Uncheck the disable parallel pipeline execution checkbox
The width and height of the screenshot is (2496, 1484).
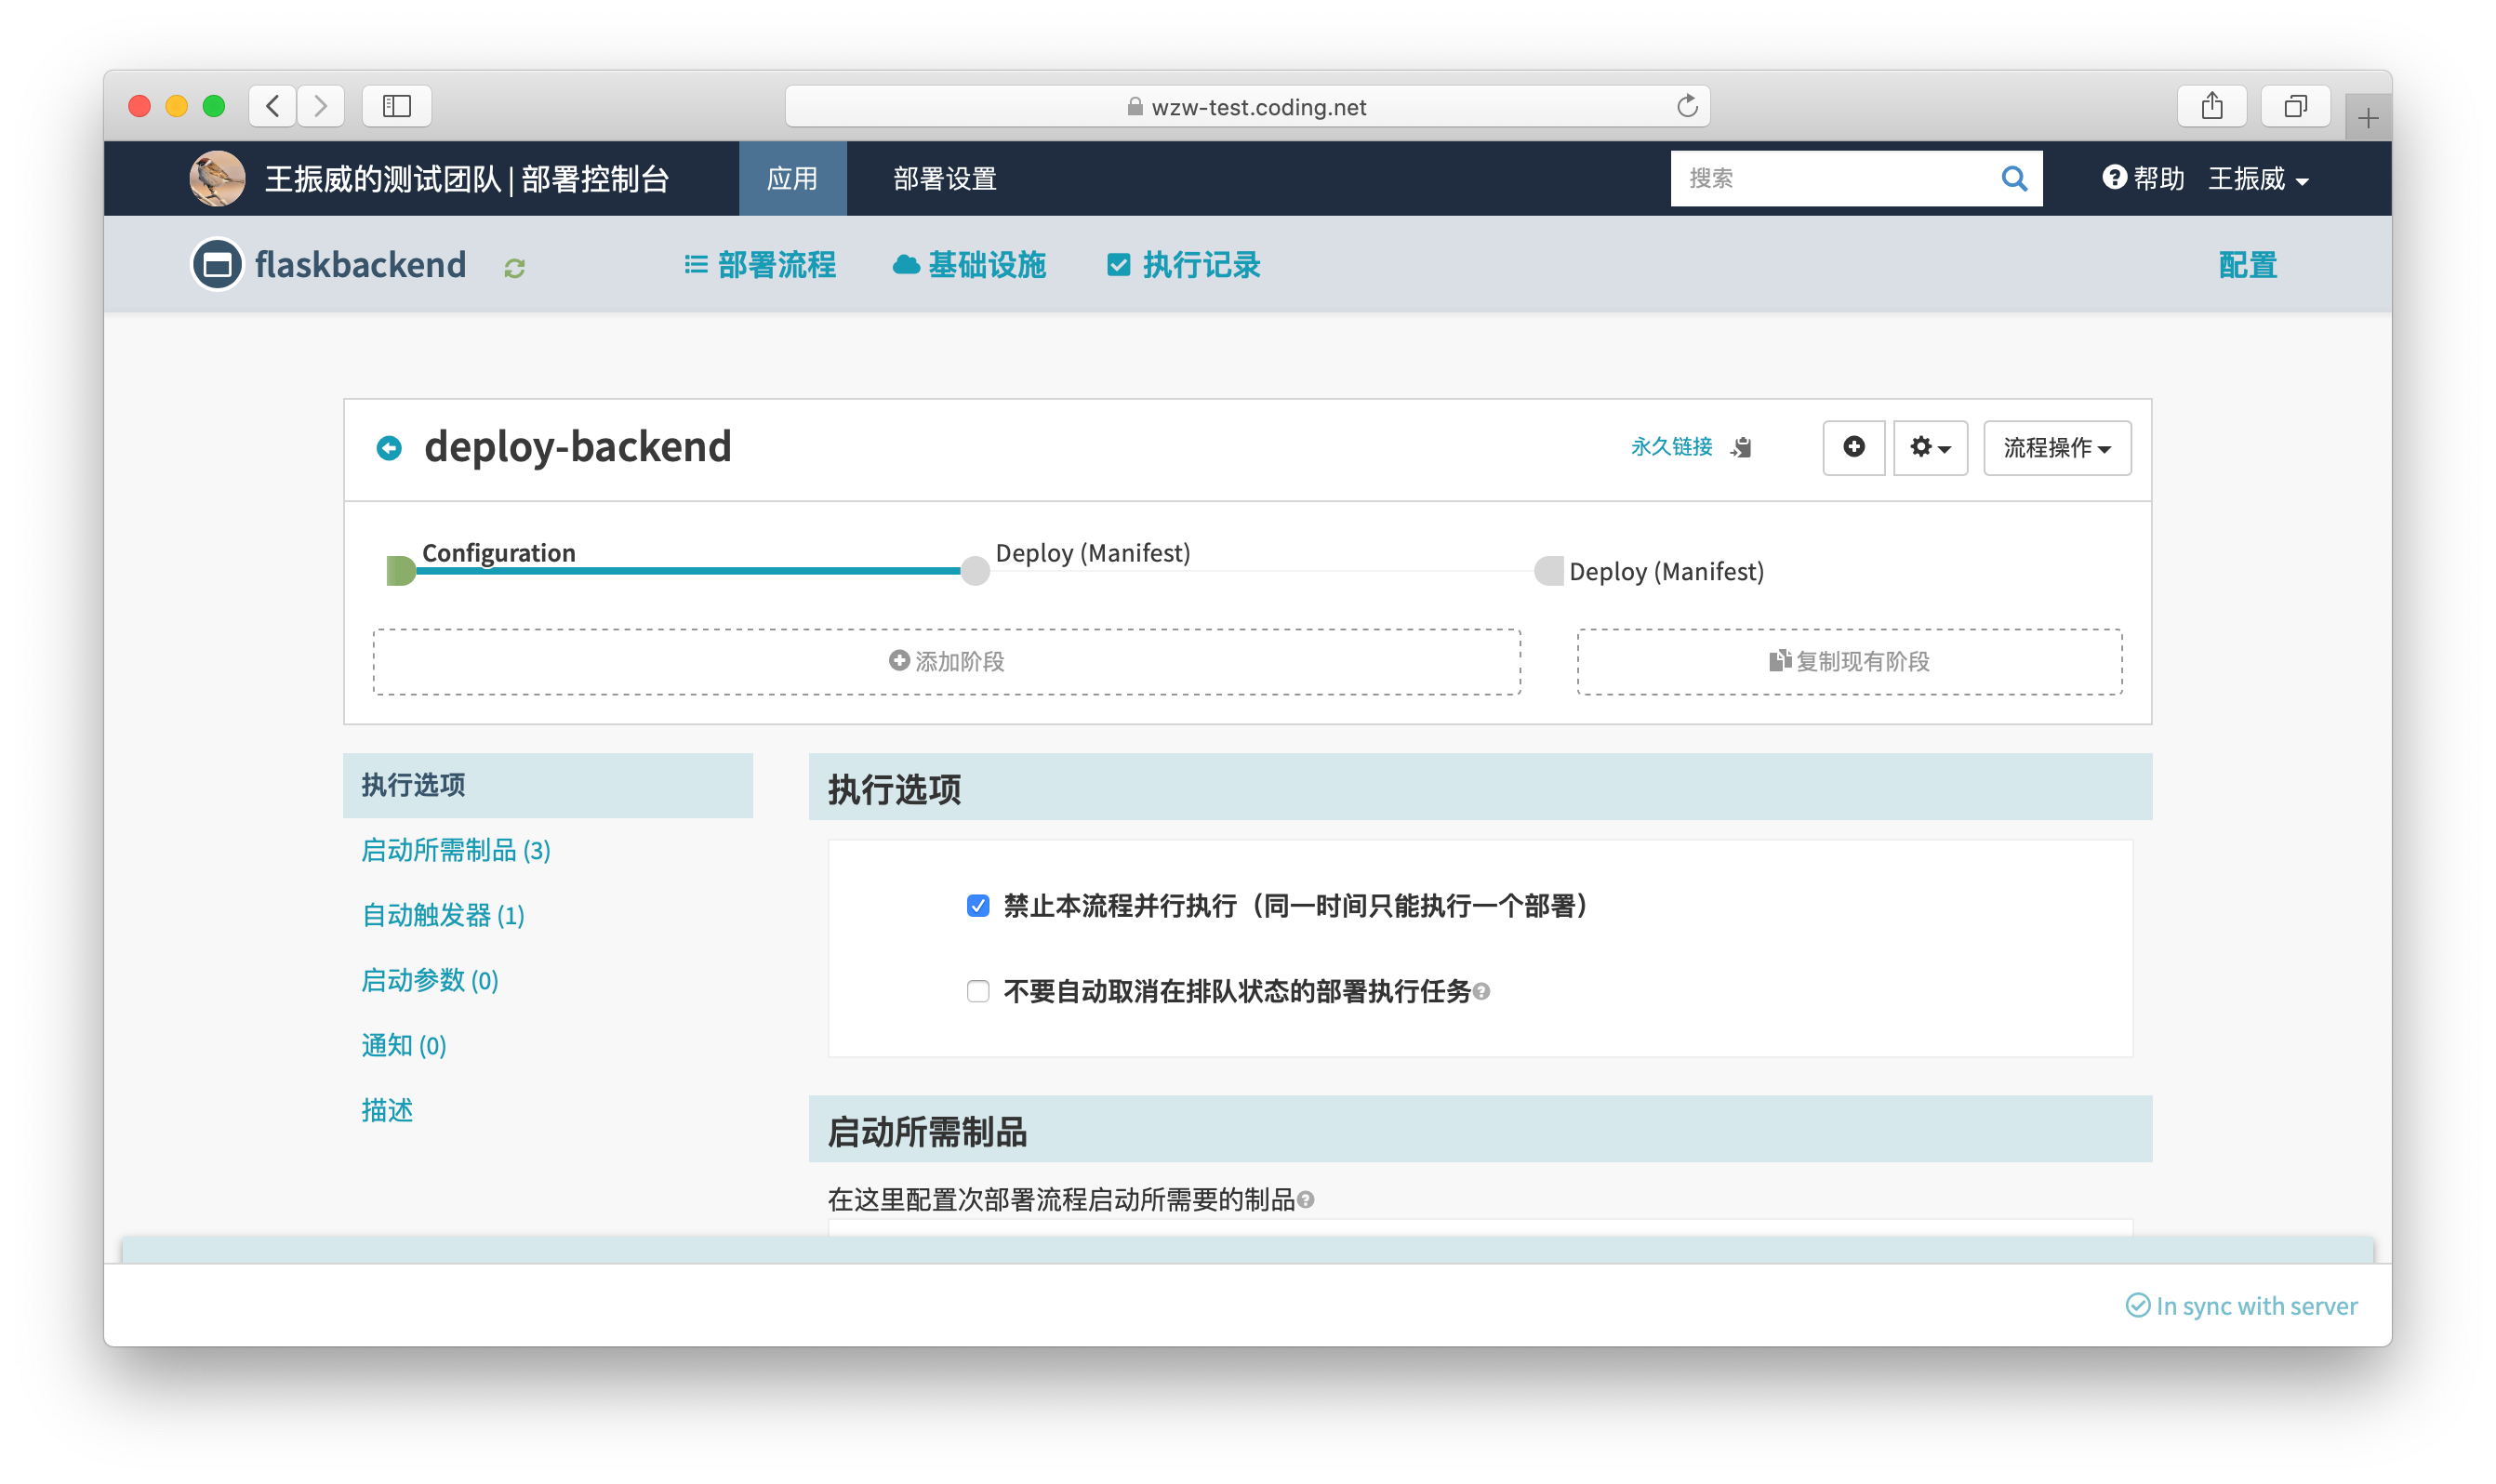tap(978, 906)
